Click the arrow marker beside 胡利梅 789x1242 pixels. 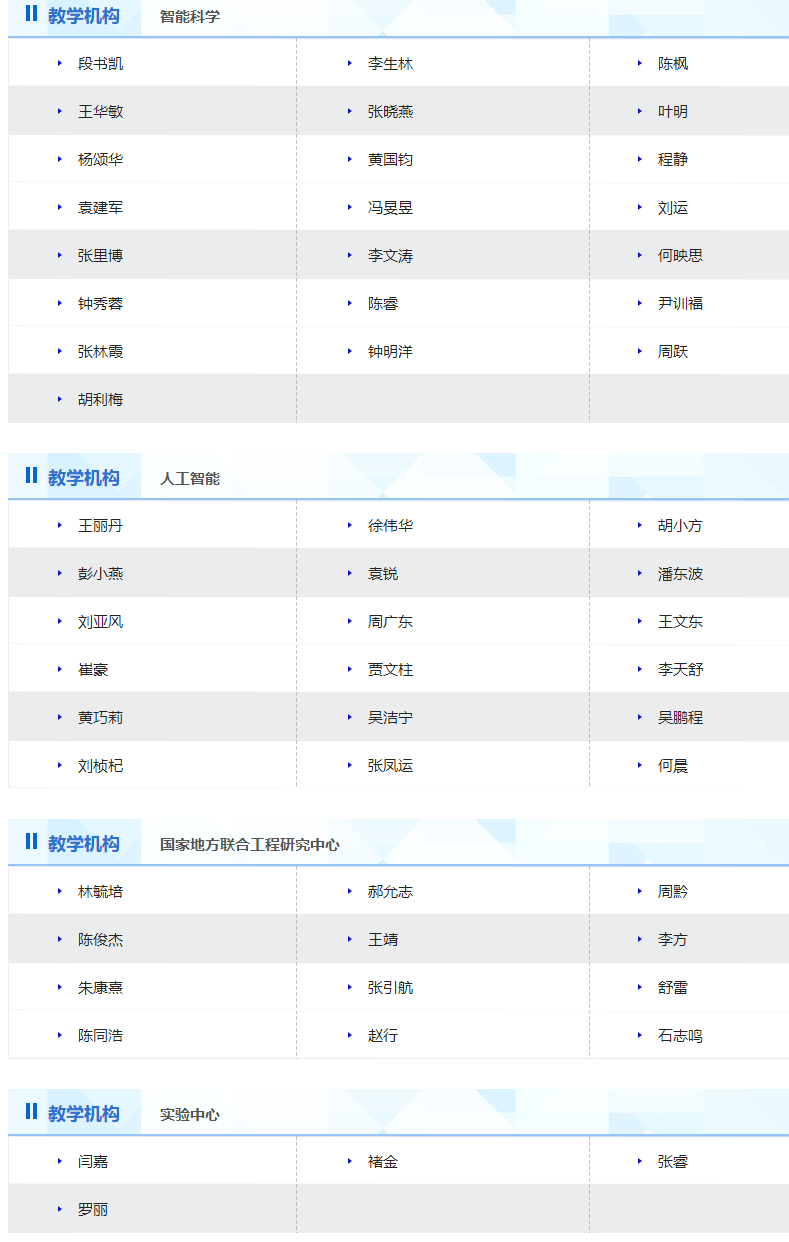tap(60, 400)
